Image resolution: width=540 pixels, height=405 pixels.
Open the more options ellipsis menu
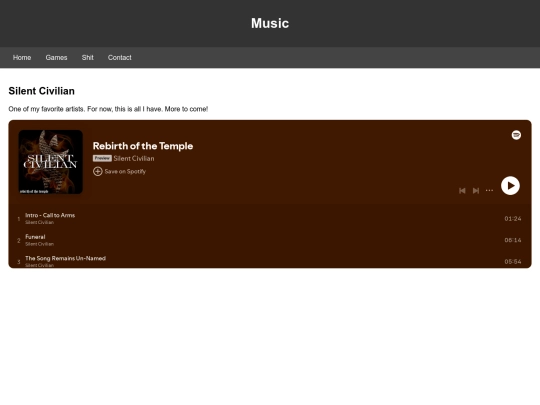pos(489,190)
